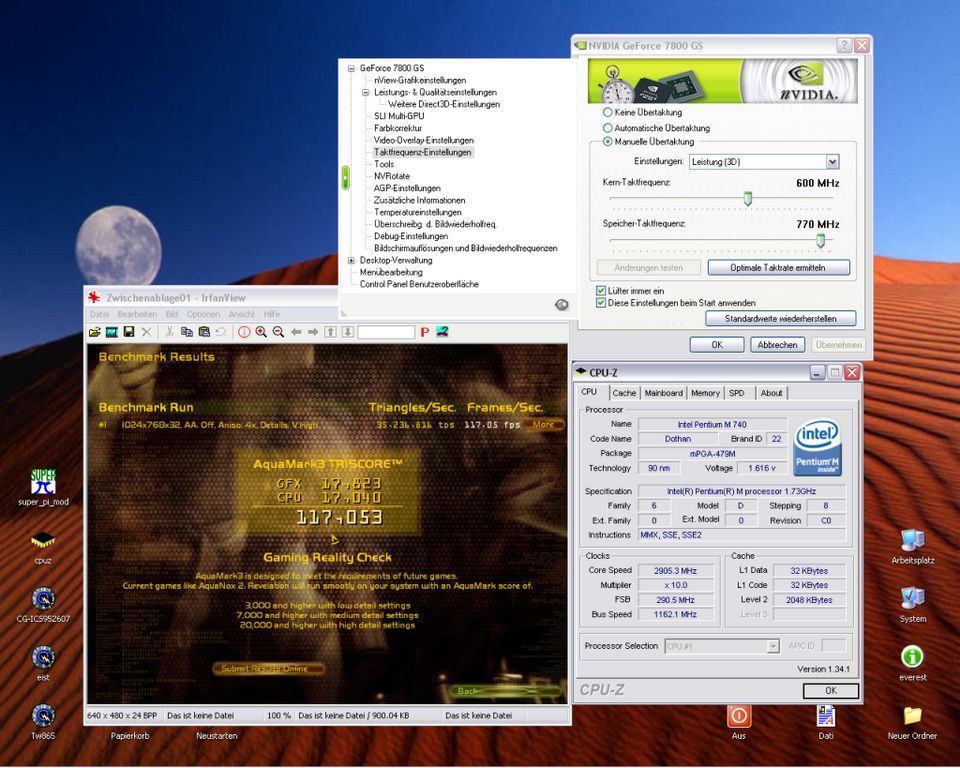Viewport: 960px width, 768px height.
Task: Select 'Farbkorrektur' in the NVIDIA tree
Action: click(398, 129)
